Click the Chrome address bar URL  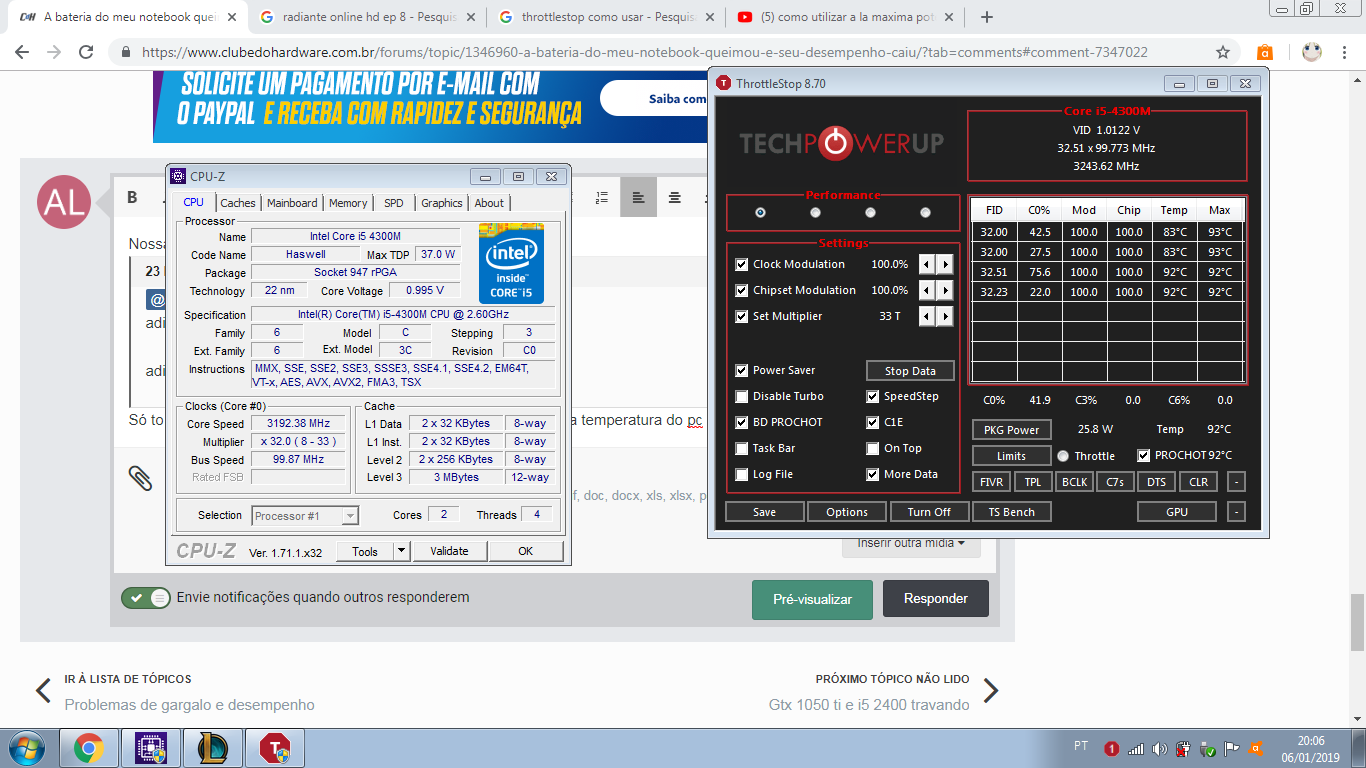tap(644, 52)
